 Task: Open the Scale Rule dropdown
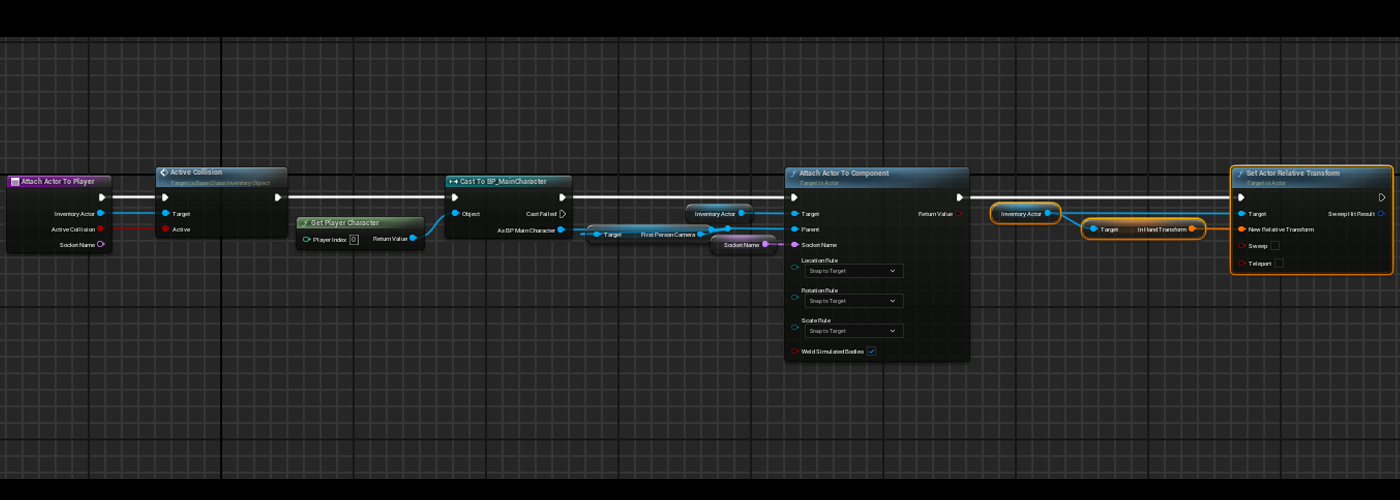(853, 331)
